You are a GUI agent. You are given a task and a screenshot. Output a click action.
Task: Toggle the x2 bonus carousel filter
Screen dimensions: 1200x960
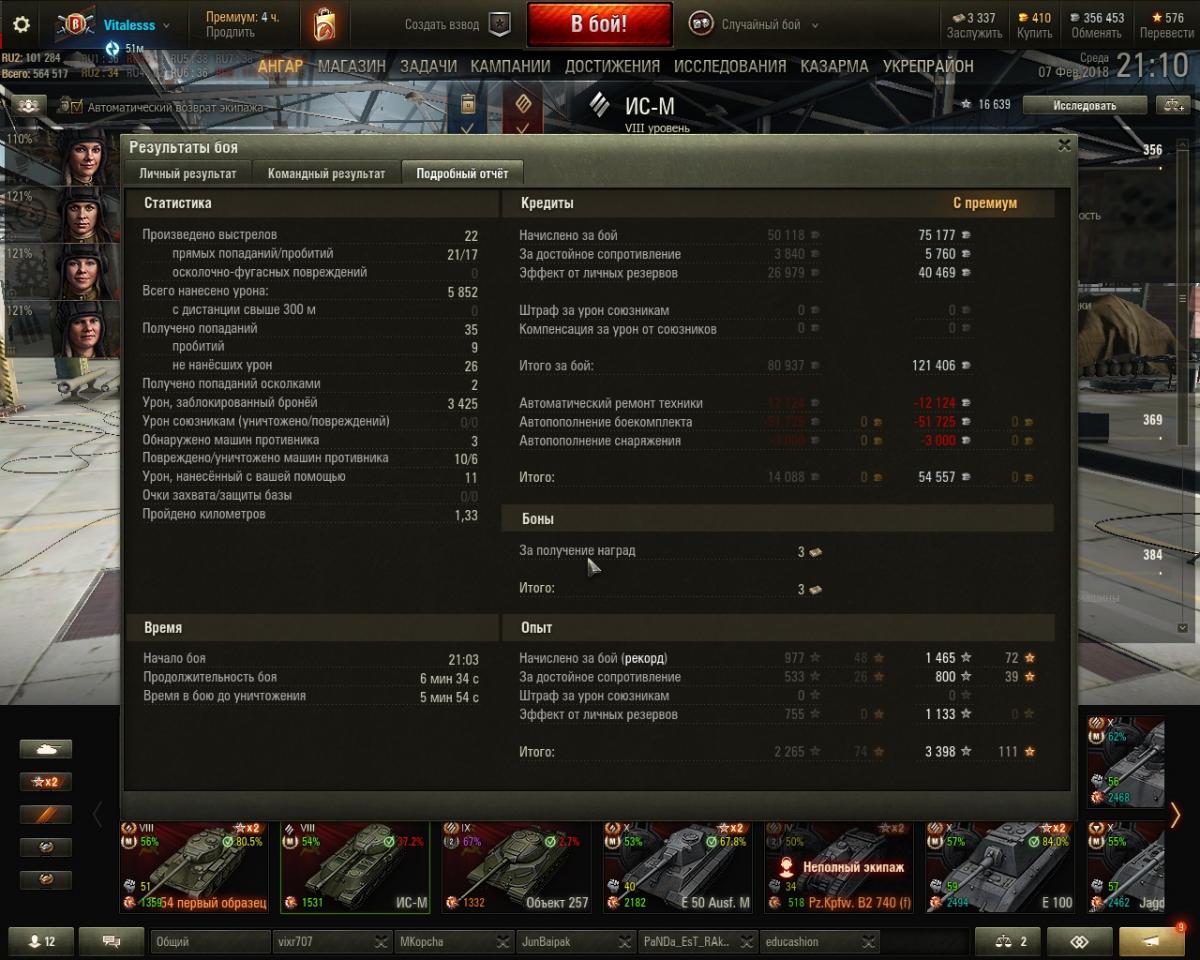[46, 781]
